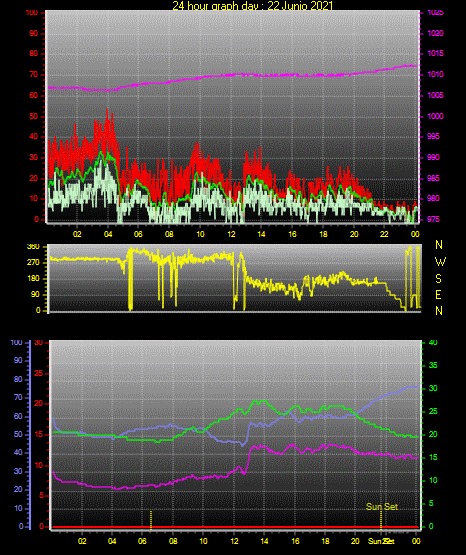Select compass letter N at top right

[x=439, y=245]
